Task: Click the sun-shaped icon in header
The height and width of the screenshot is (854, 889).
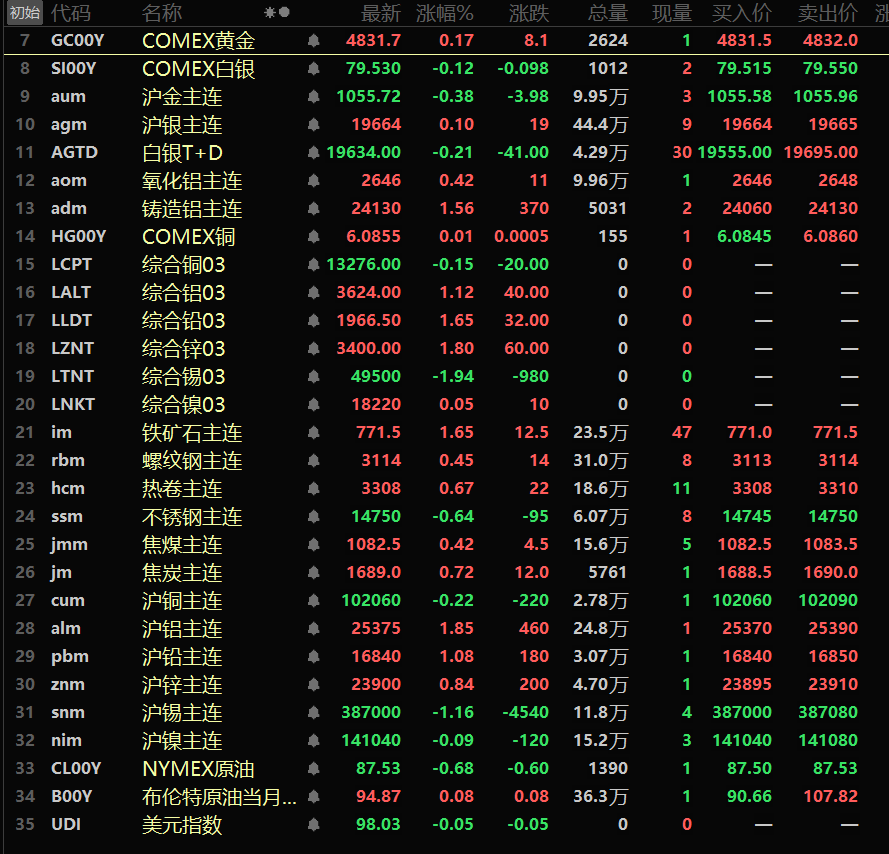Action: tap(269, 13)
